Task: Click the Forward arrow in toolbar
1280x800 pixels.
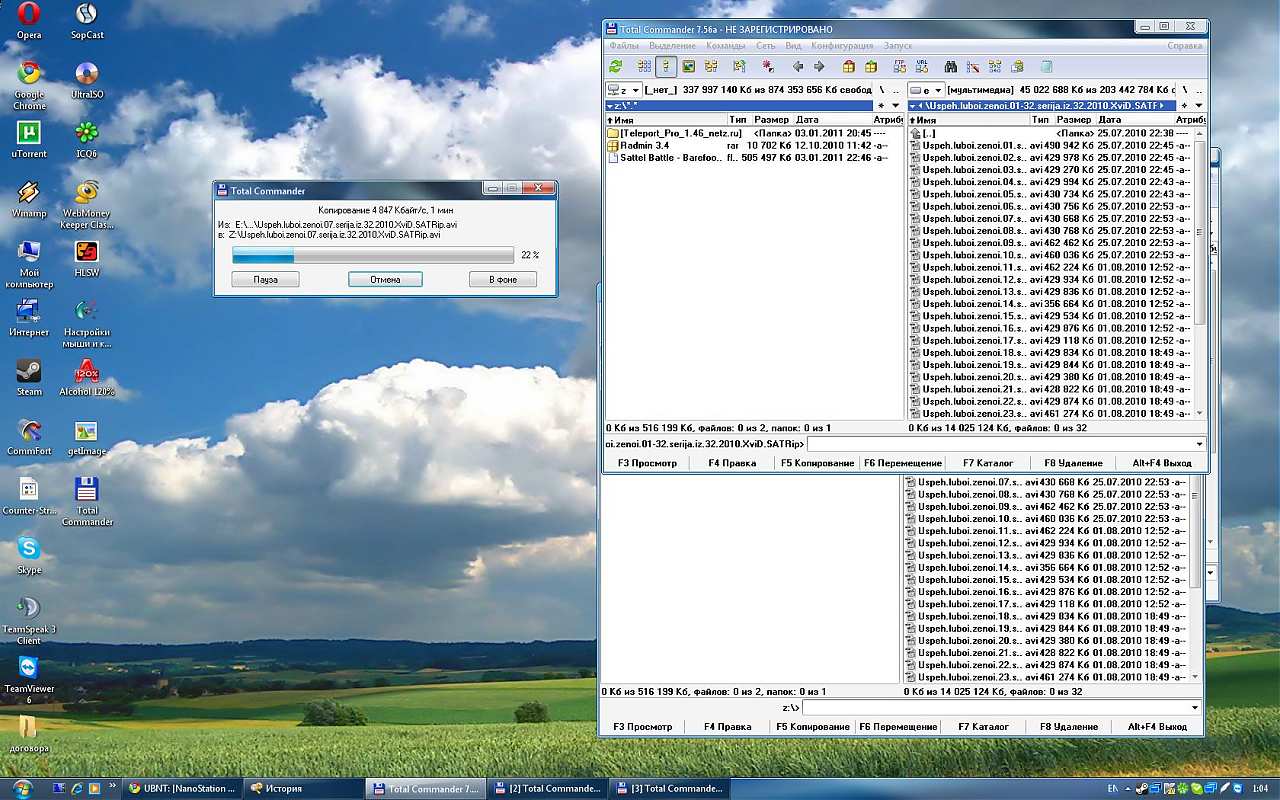Action: point(819,67)
